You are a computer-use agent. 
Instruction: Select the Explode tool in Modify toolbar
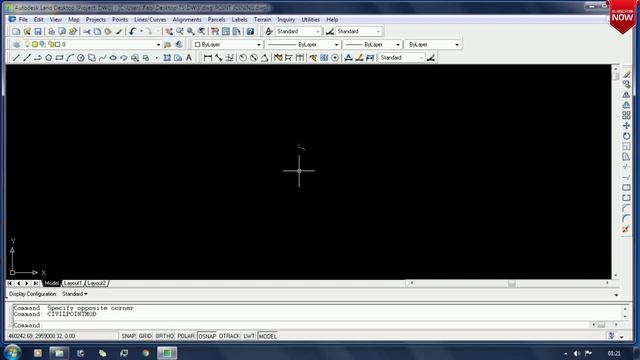626,229
